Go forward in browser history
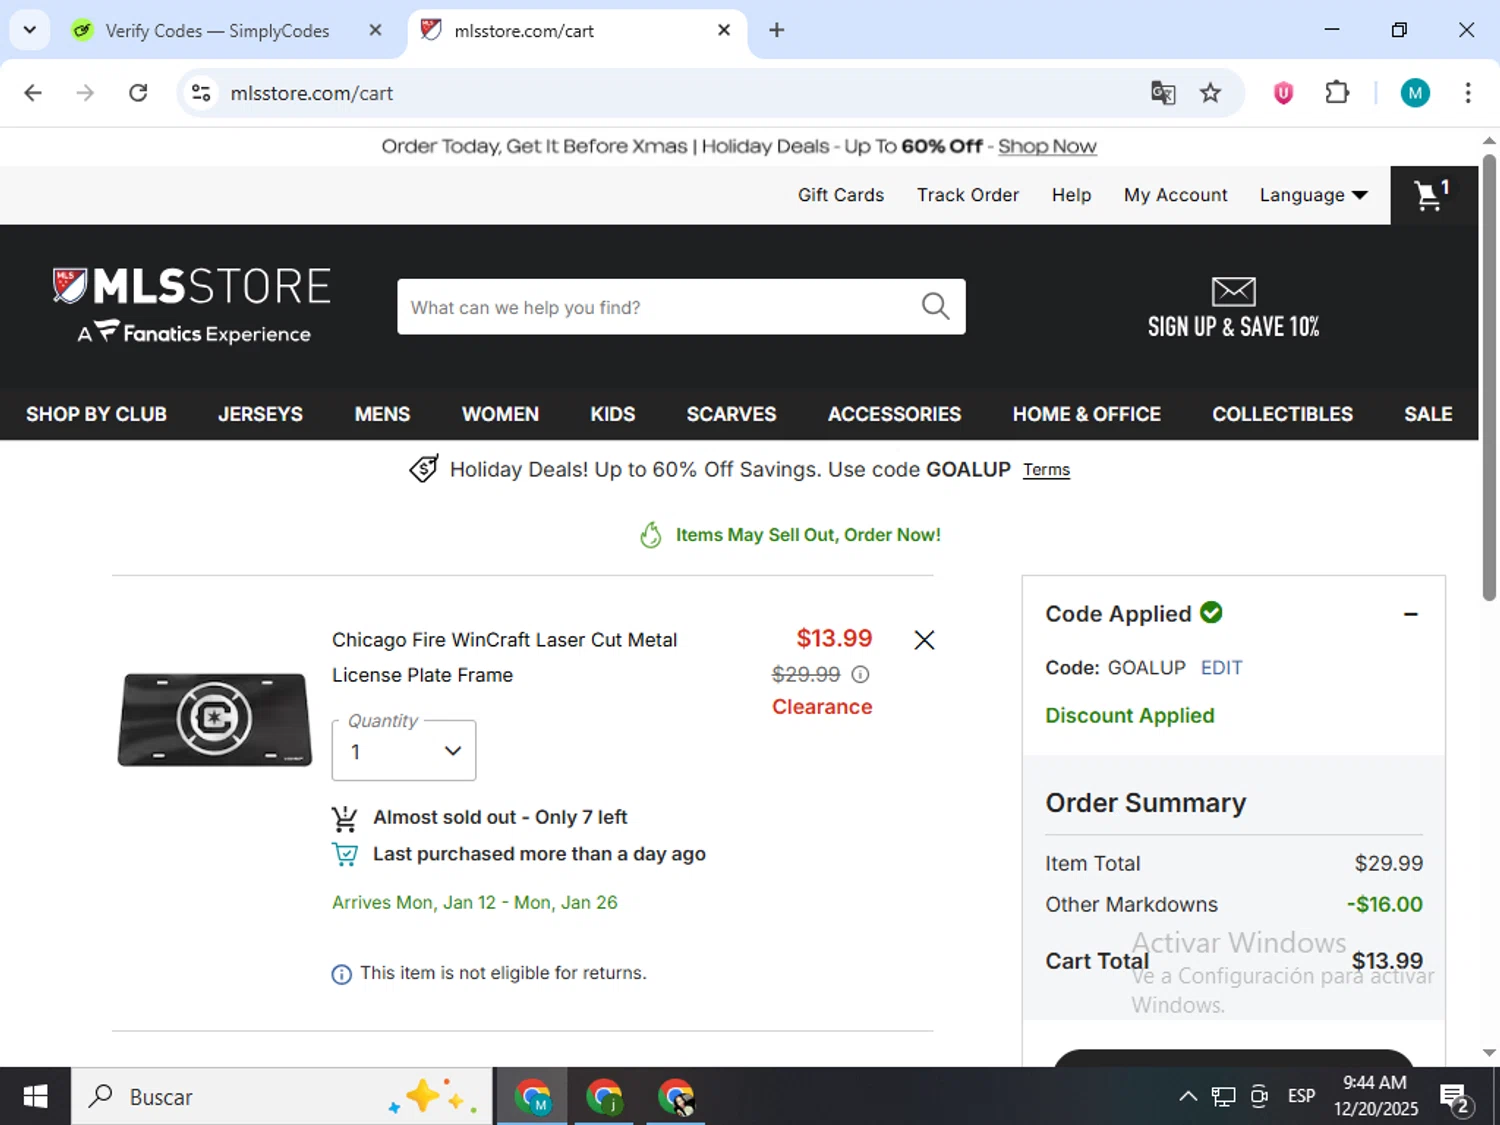Viewport: 1500px width, 1125px height. pyautogui.click(x=85, y=93)
